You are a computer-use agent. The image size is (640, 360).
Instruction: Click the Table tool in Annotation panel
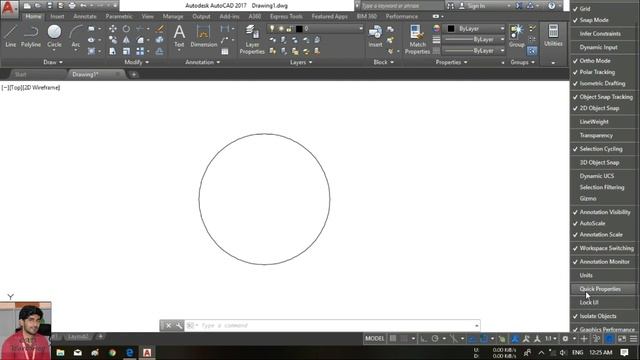225,51
